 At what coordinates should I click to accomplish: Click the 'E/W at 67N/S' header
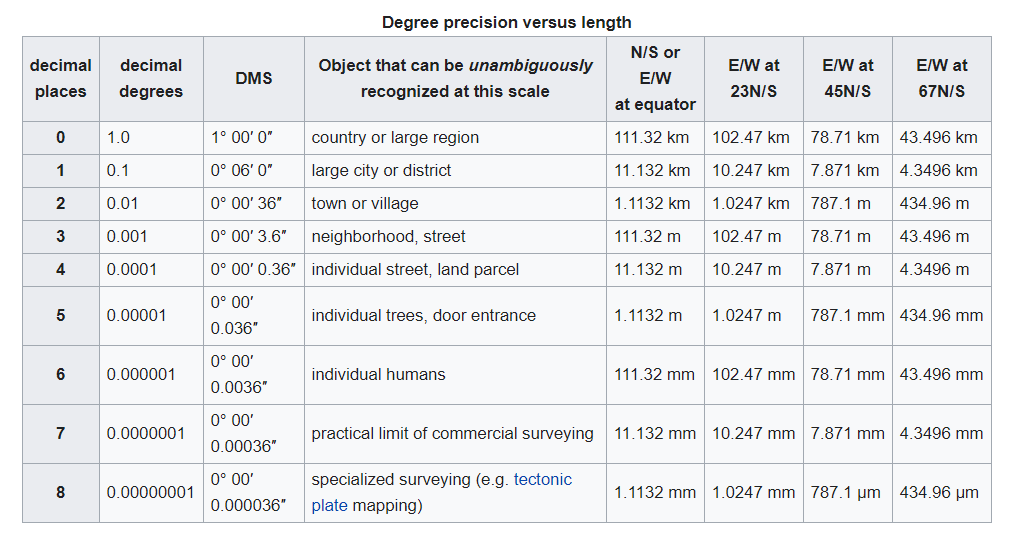click(942, 79)
